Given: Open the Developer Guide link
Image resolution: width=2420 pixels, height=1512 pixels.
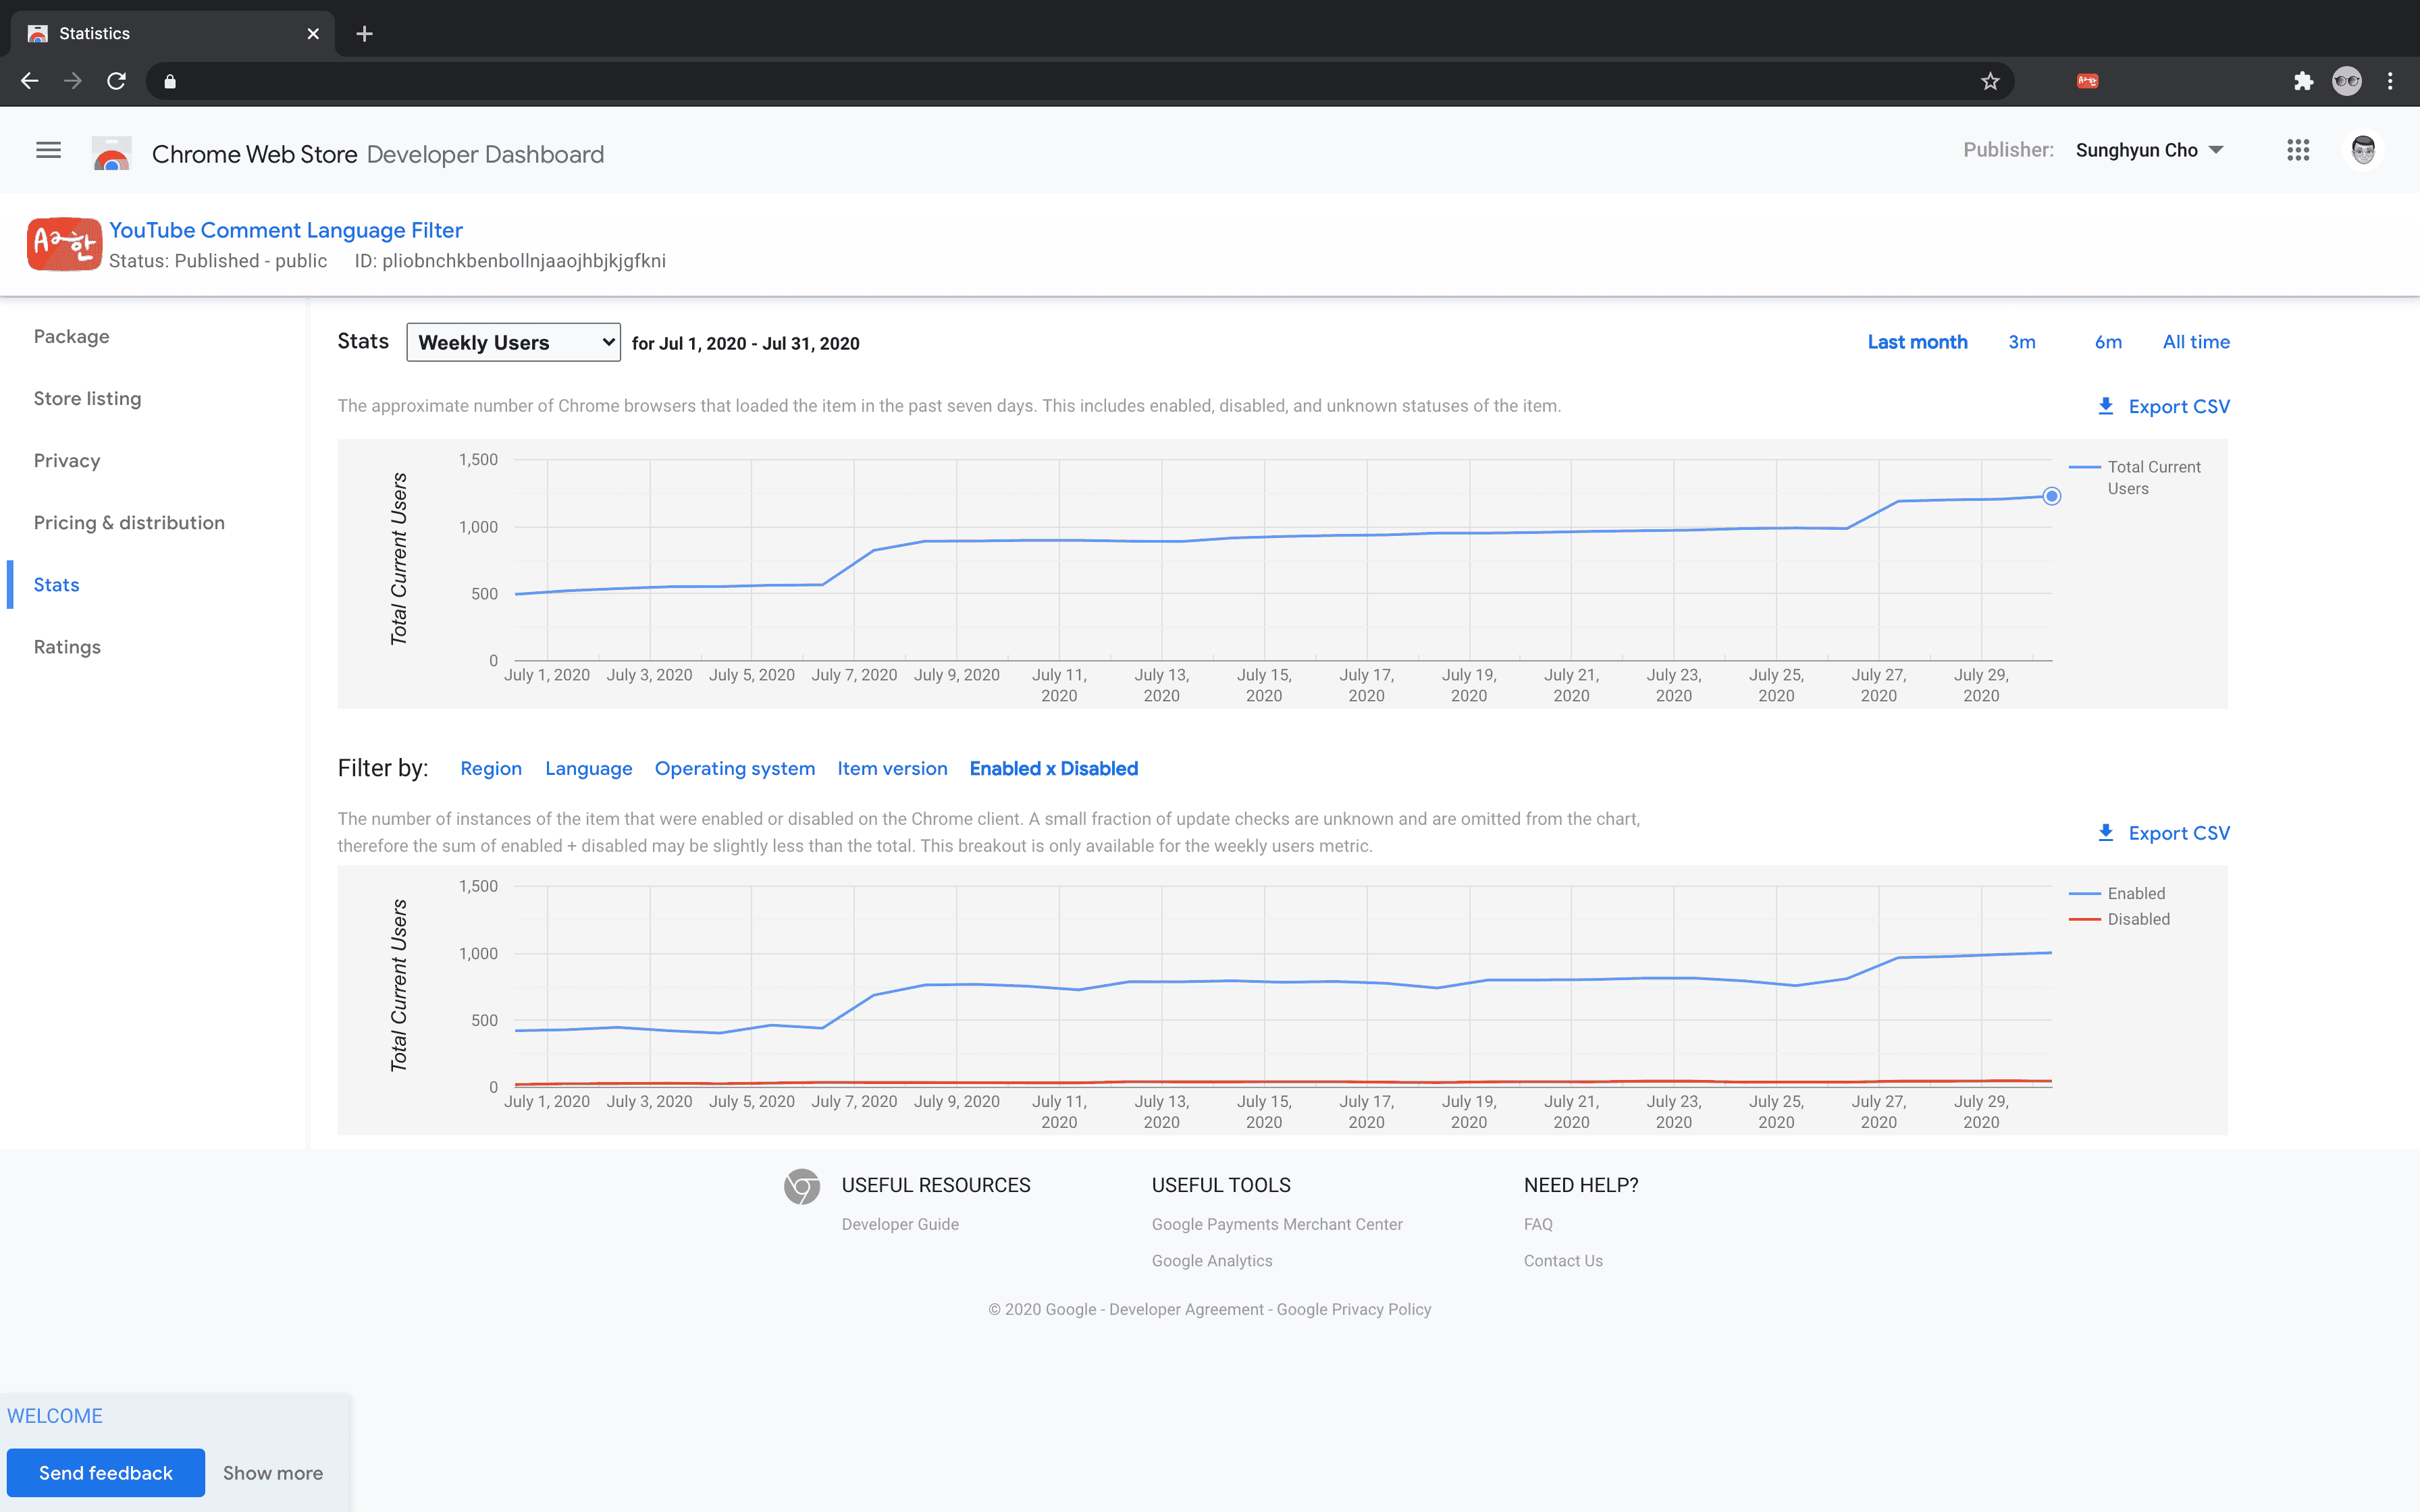Looking at the screenshot, I should pyautogui.click(x=899, y=1224).
